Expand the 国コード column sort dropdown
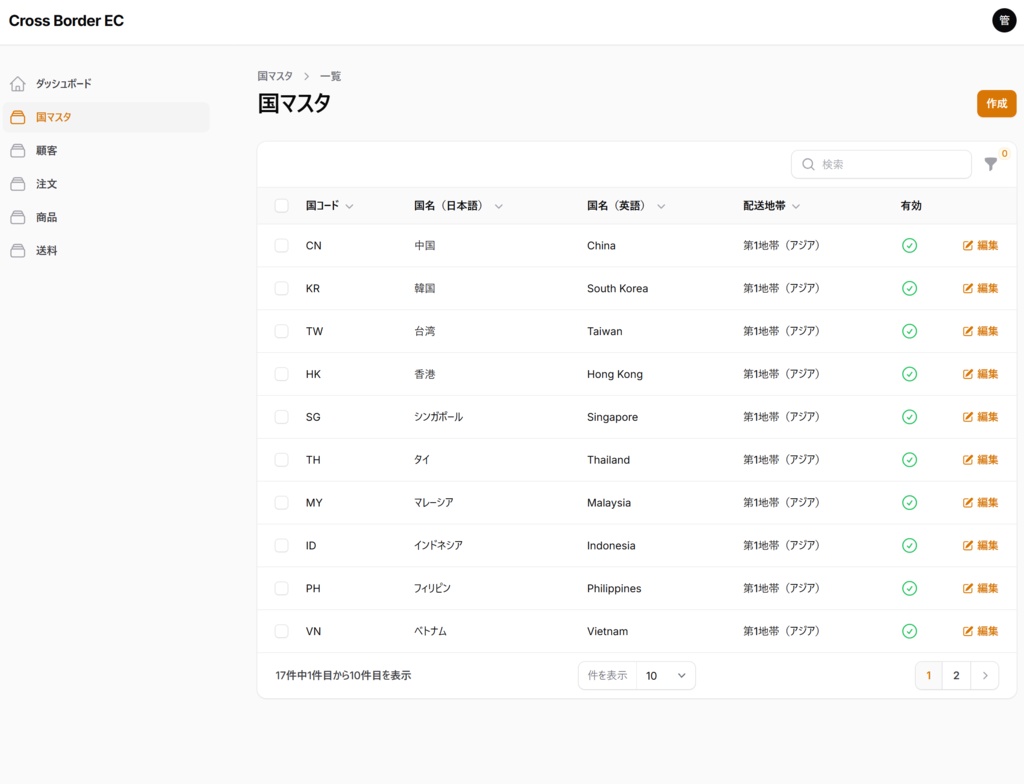Image resolution: width=1024 pixels, height=784 pixels. [350, 205]
